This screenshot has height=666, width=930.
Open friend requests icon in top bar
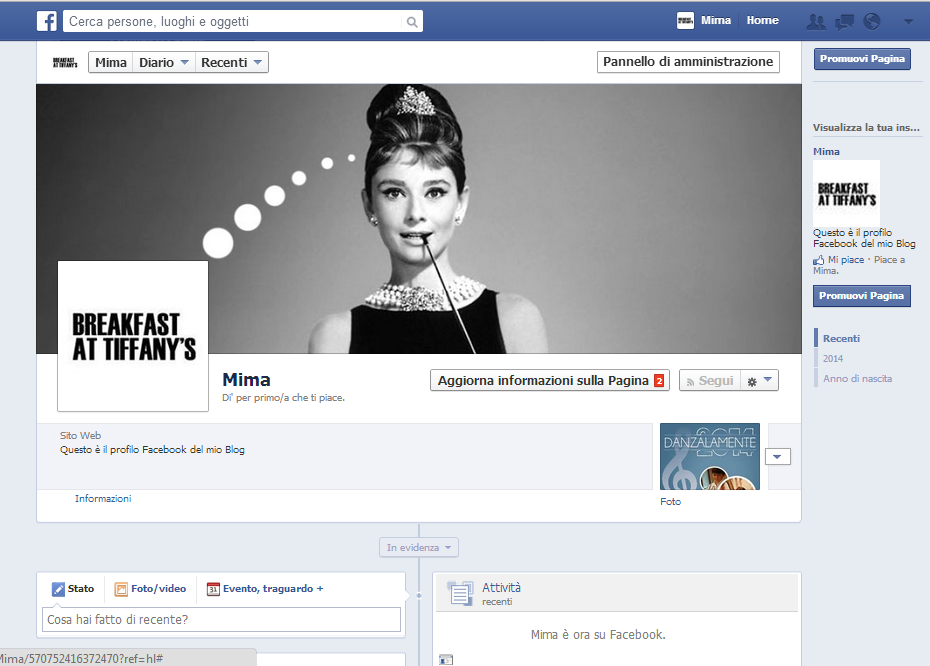click(816, 22)
